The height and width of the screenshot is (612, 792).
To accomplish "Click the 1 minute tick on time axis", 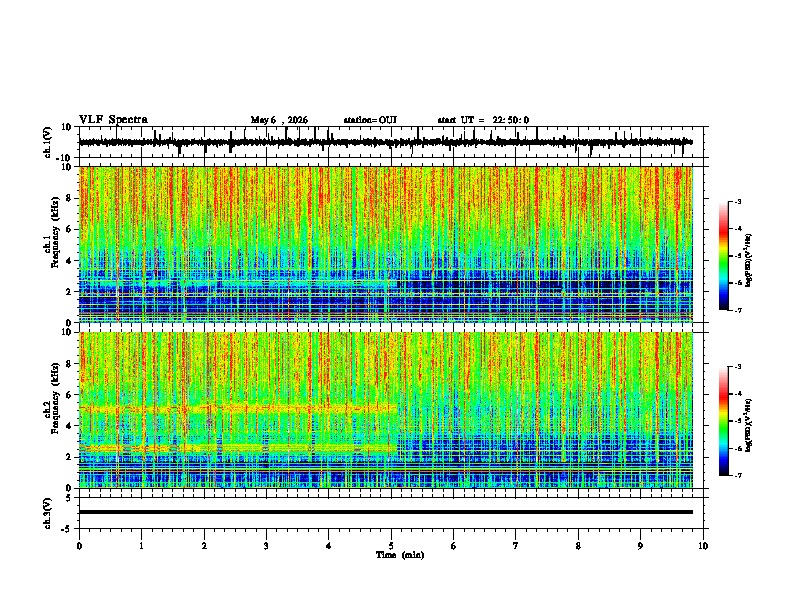I will (x=141, y=546).
